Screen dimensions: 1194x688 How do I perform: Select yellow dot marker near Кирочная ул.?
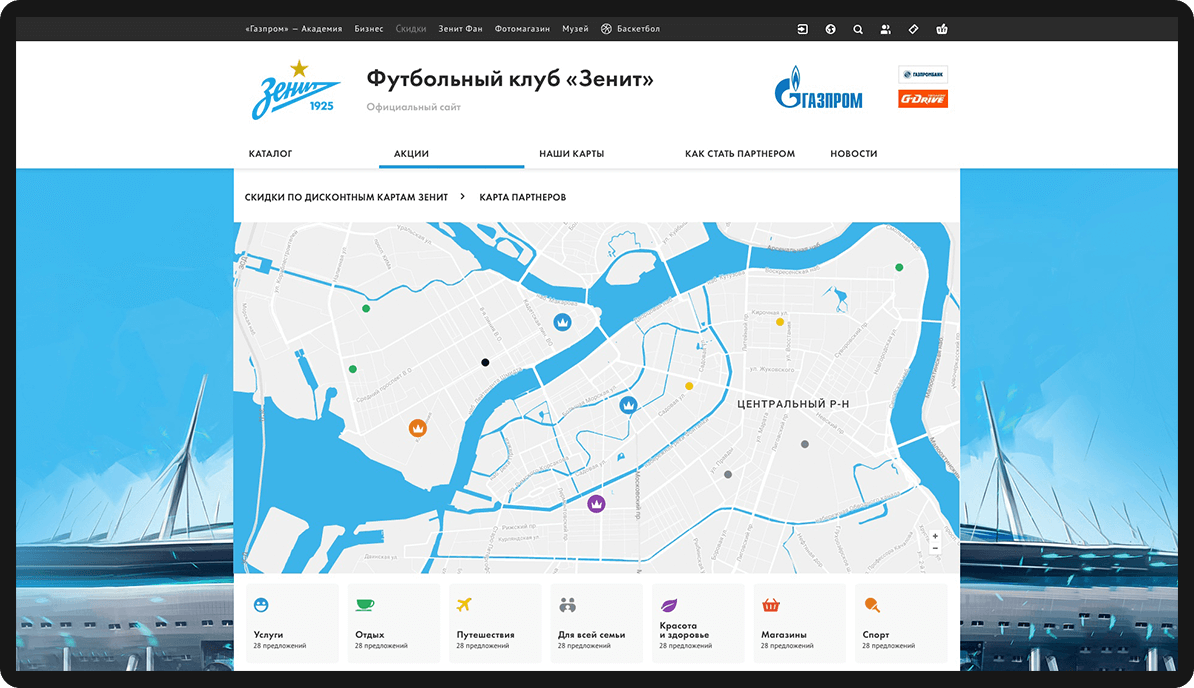pos(780,322)
